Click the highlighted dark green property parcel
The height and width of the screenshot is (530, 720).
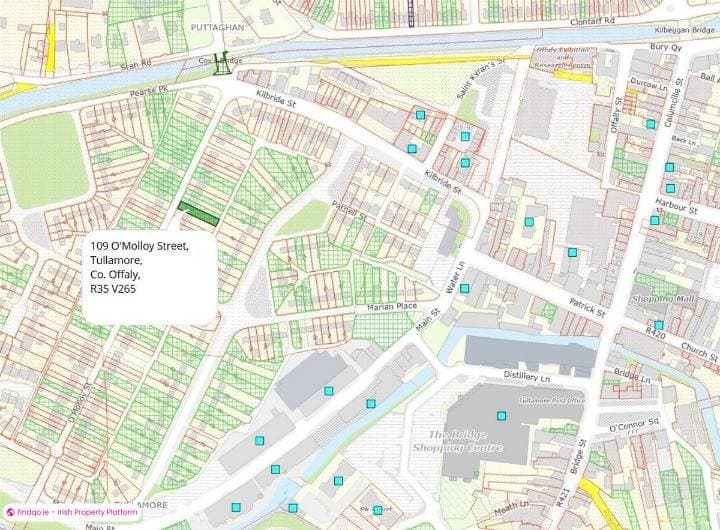198,212
